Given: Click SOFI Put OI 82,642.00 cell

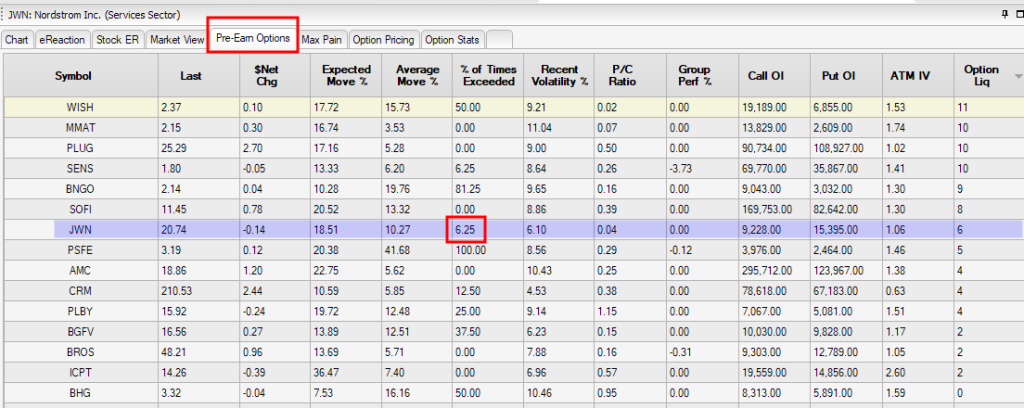Looking at the screenshot, I should [846, 209].
